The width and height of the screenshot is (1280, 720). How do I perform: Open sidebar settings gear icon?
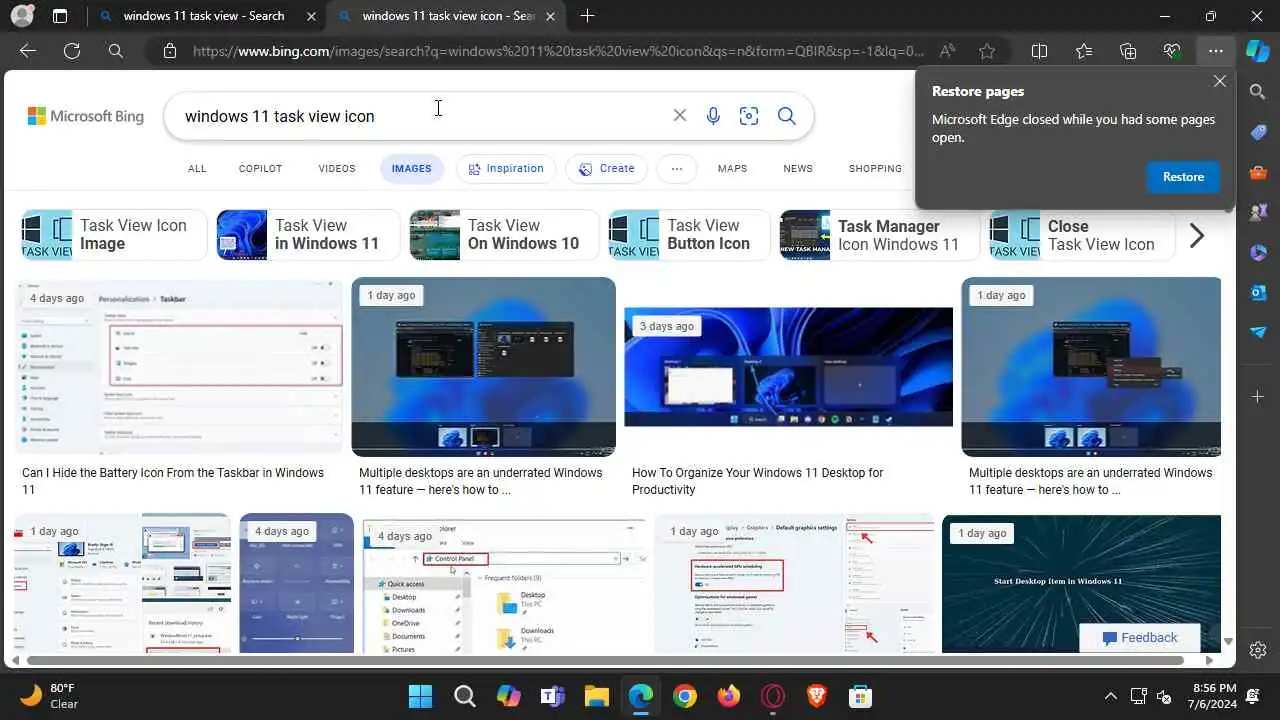[x=1258, y=650]
